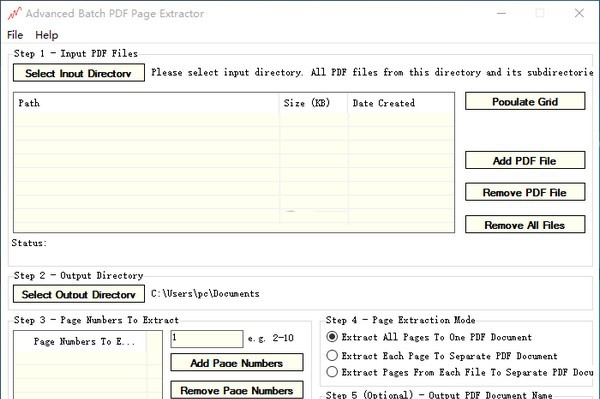Click the Select Input Directory button
This screenshot has height=399, width=600.
(79, 73)
